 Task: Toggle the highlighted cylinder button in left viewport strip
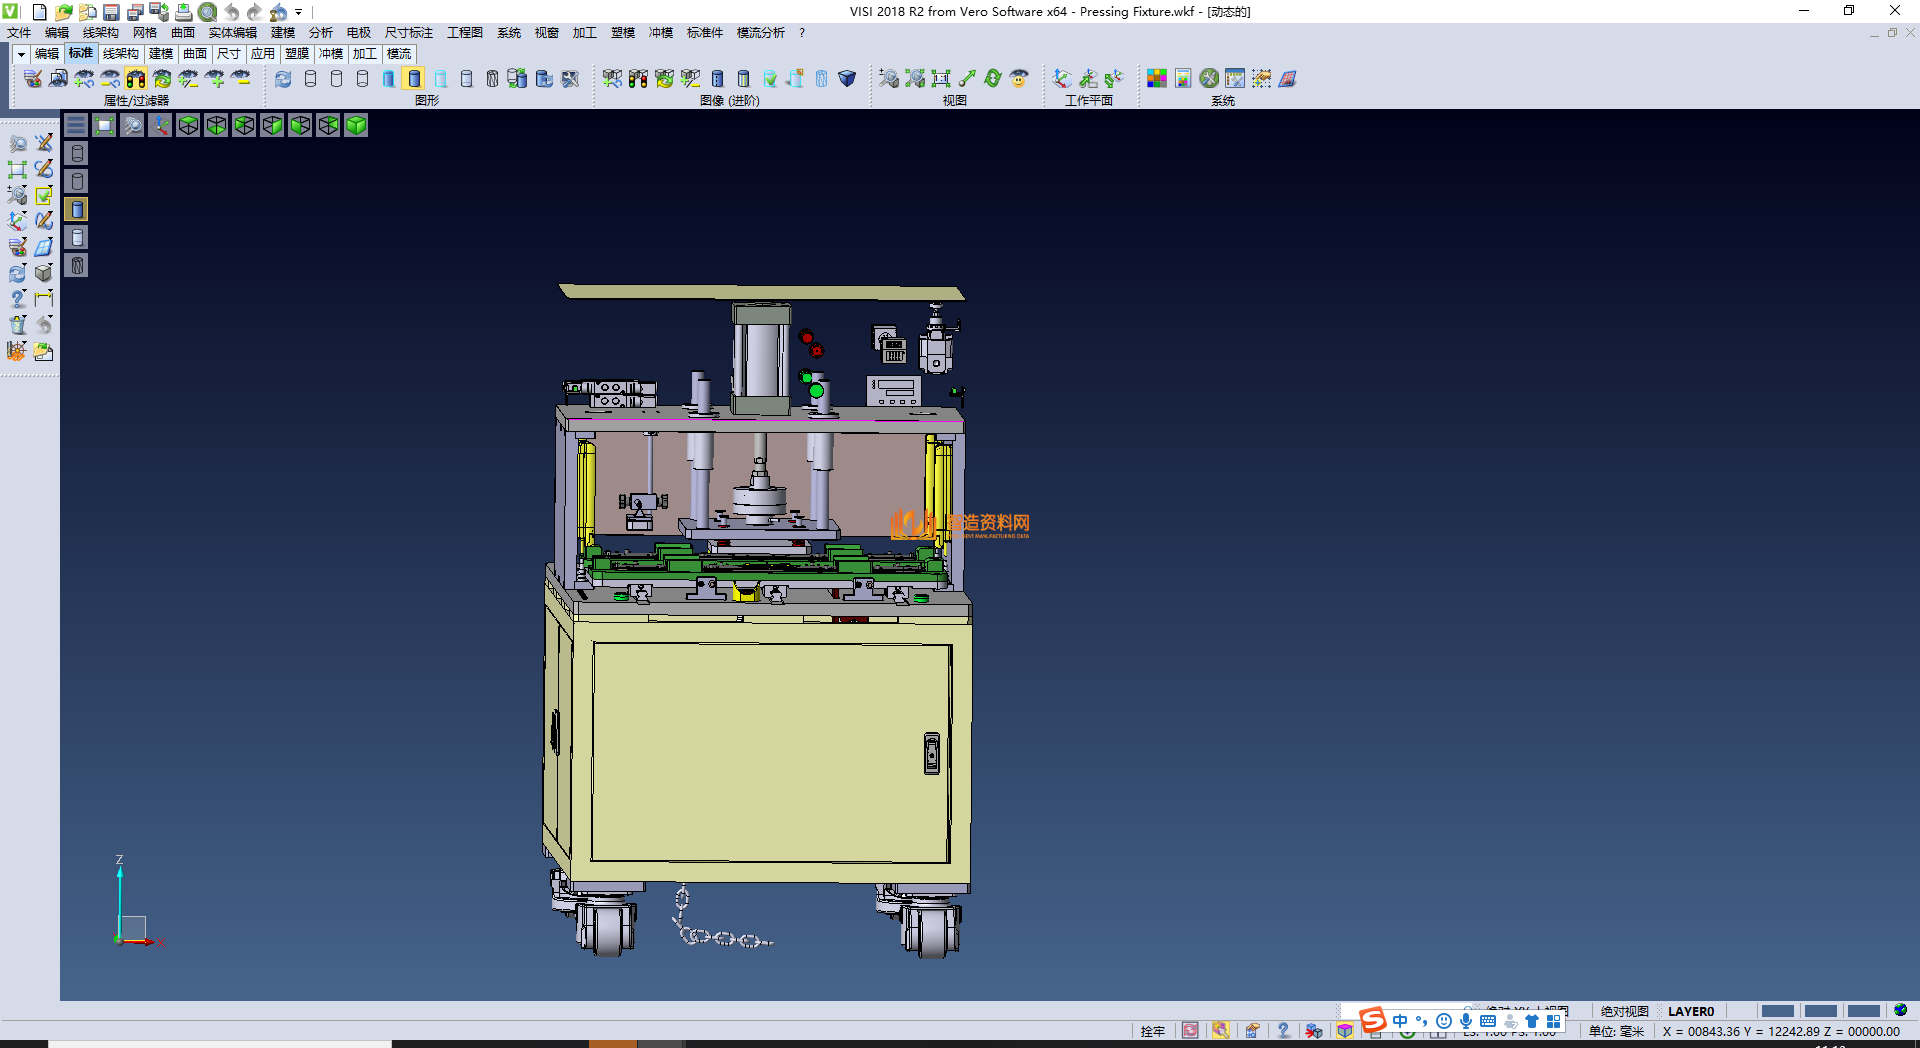click(x=77, y=209)
